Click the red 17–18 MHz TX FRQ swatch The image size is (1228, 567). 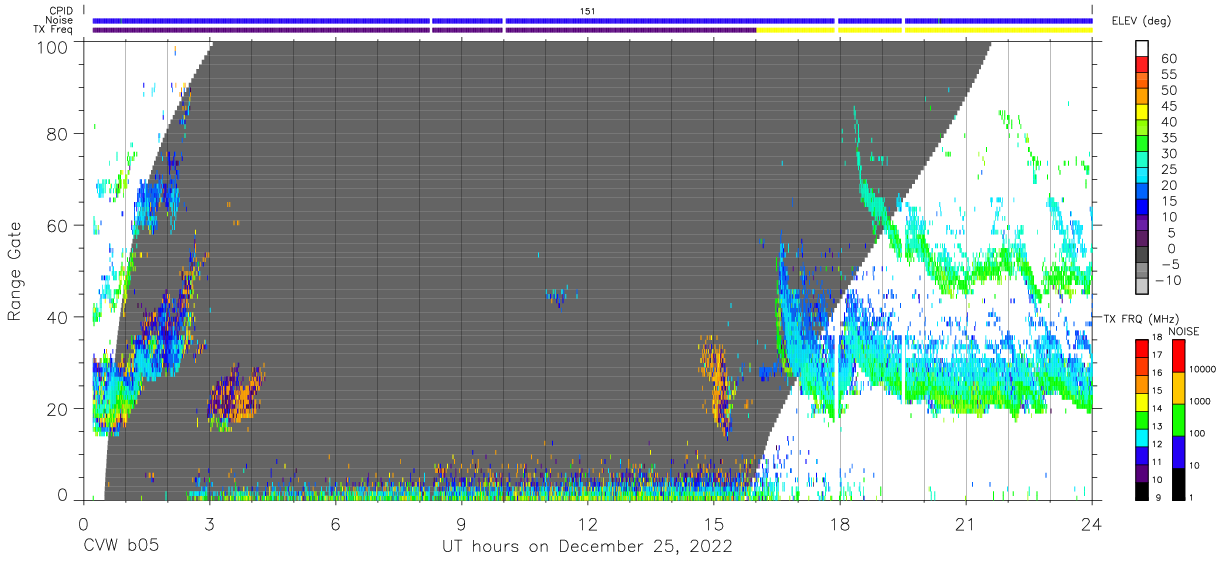coord(1143,347)
